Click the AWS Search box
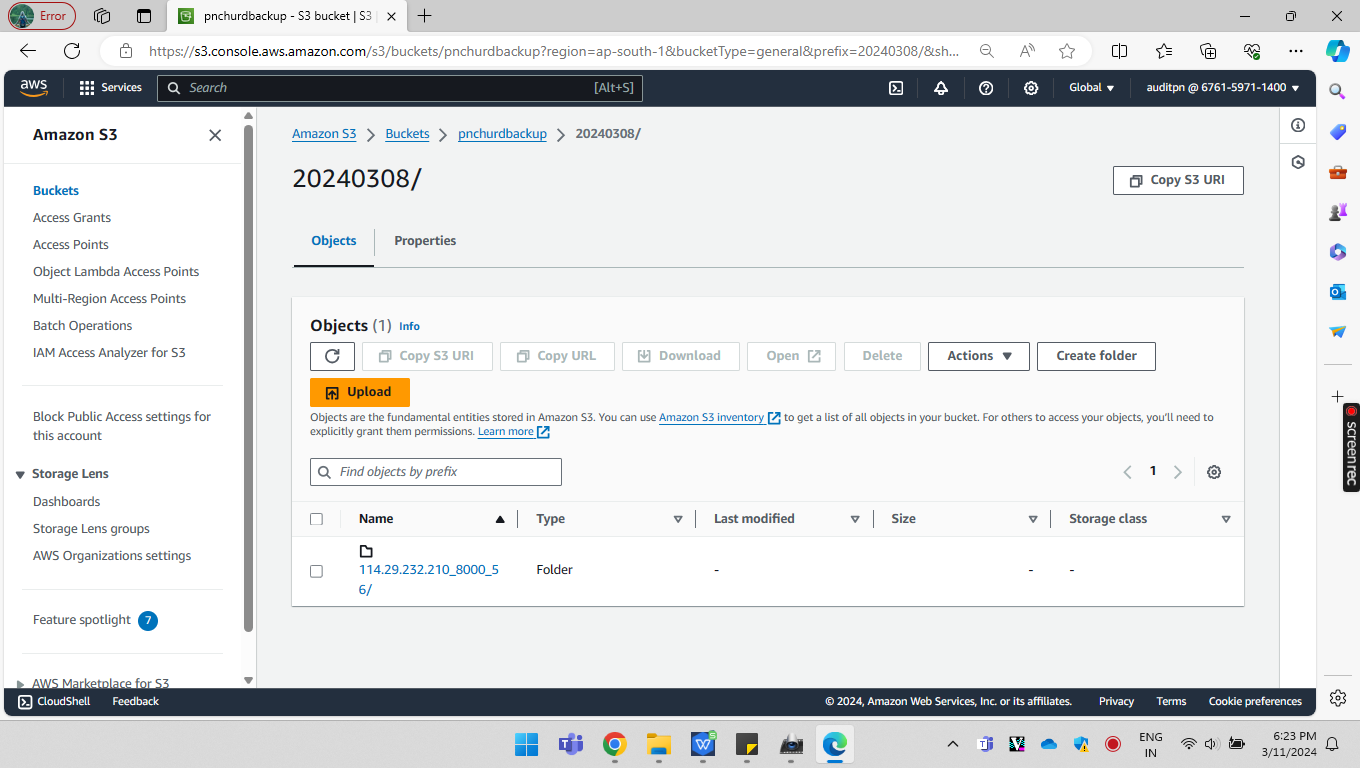The image size is (1360, 768). tap(400, 88)
